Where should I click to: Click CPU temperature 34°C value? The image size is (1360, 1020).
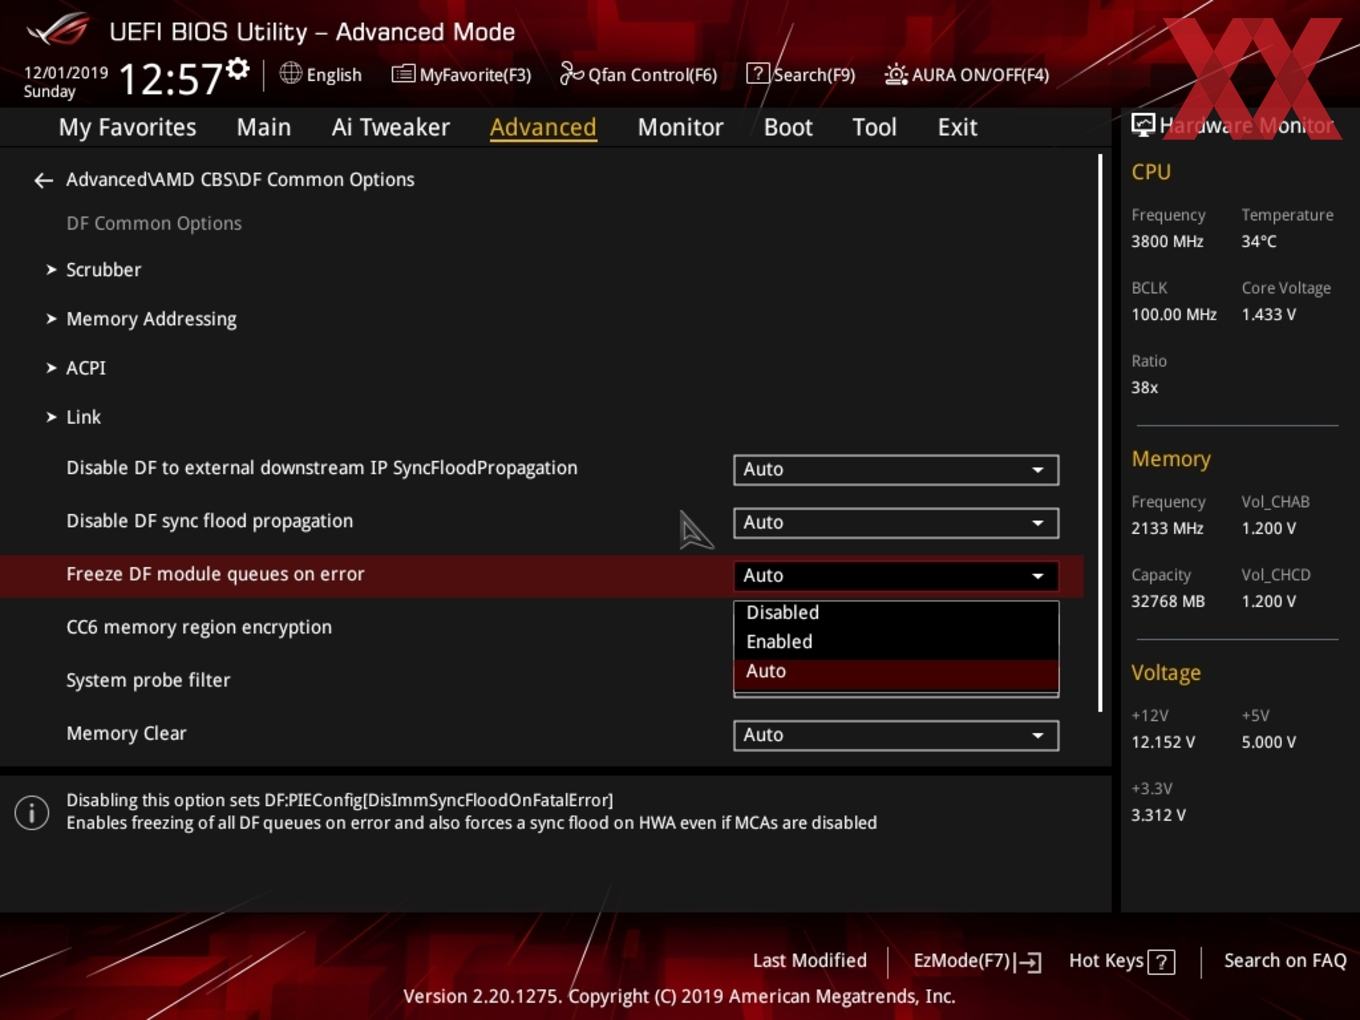click(1259, 241)
